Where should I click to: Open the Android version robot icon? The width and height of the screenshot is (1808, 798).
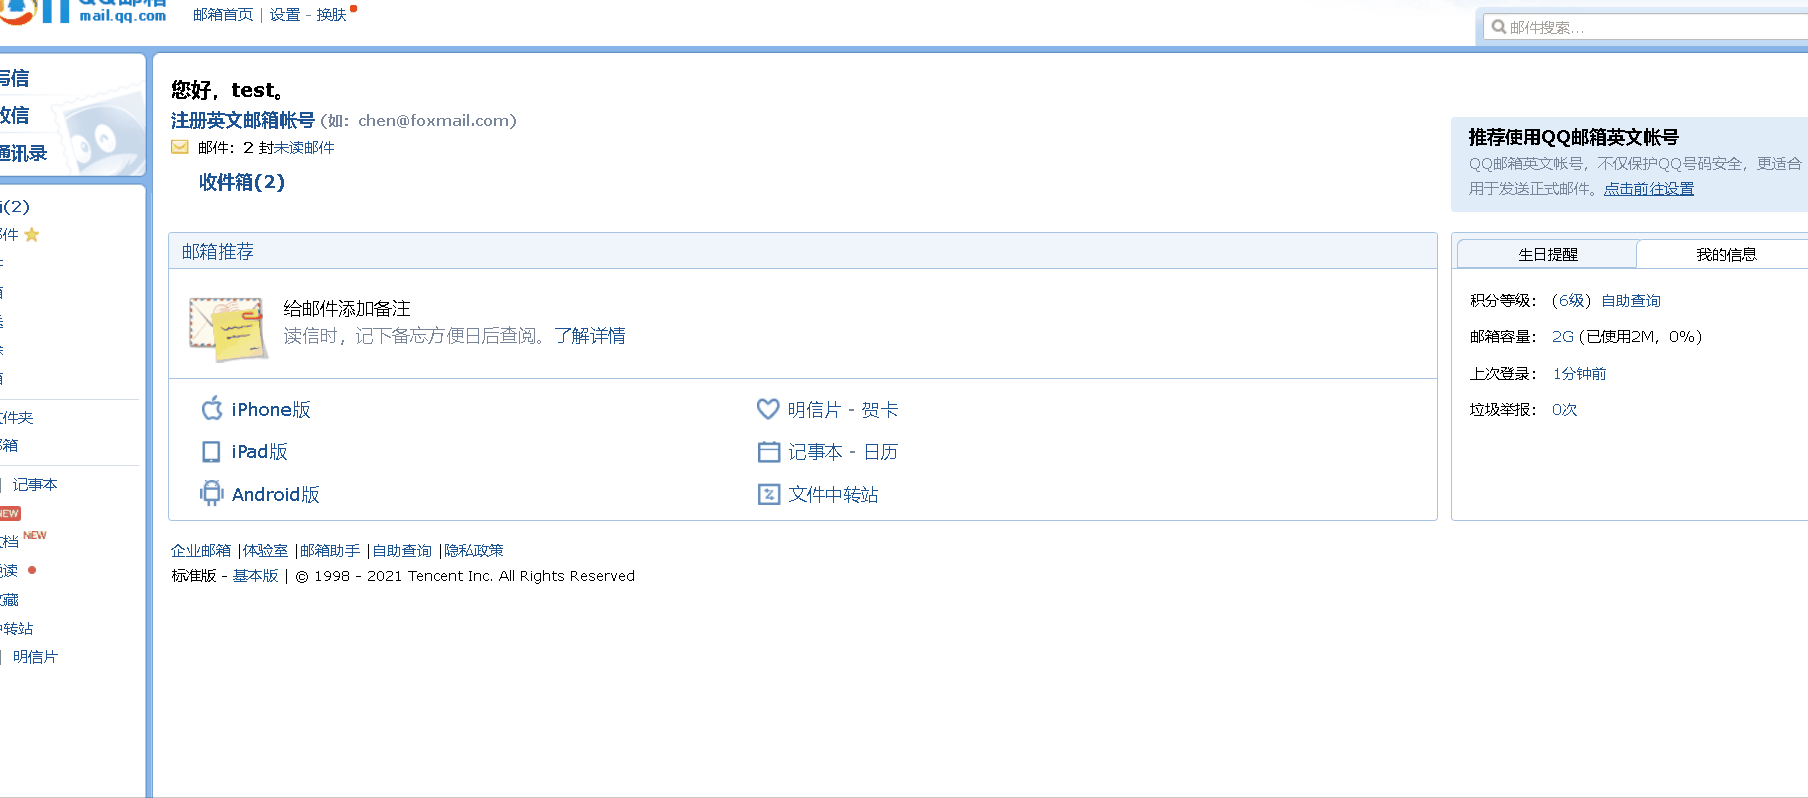point(211,493)
